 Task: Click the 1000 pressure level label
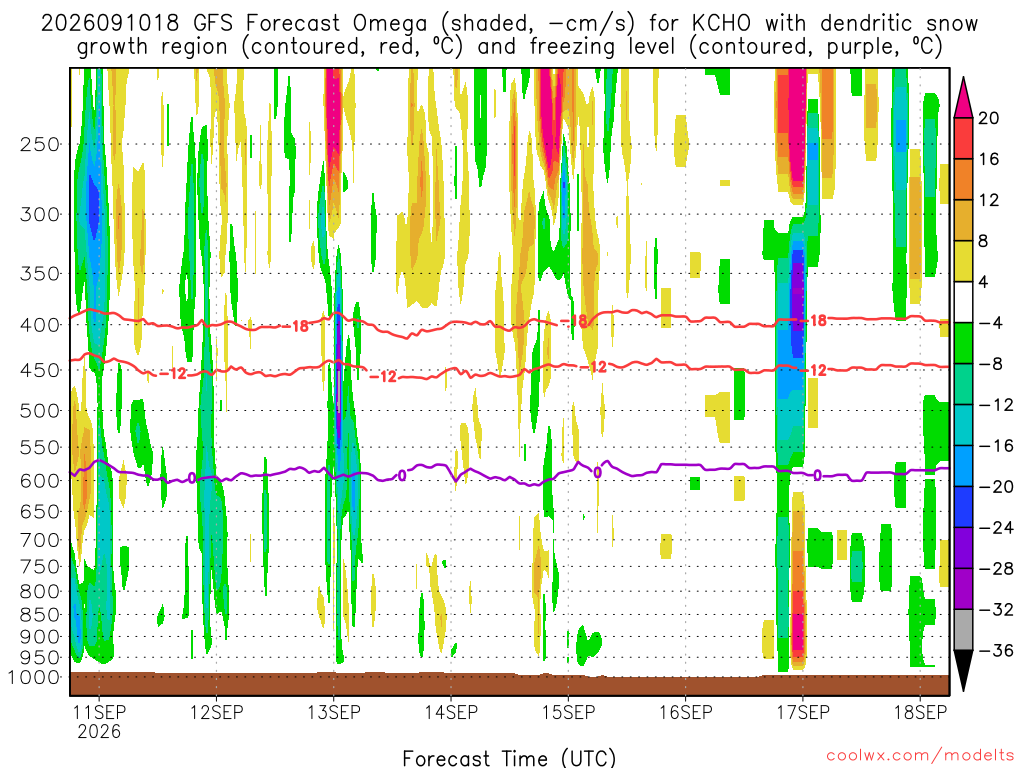[35, 677]
